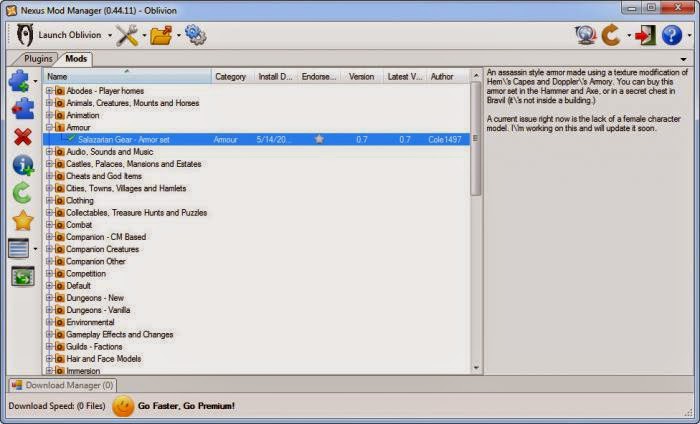
Task: Select Collectables, Treasure Hunts and Puzzles
Action: (x=137, y=212)
